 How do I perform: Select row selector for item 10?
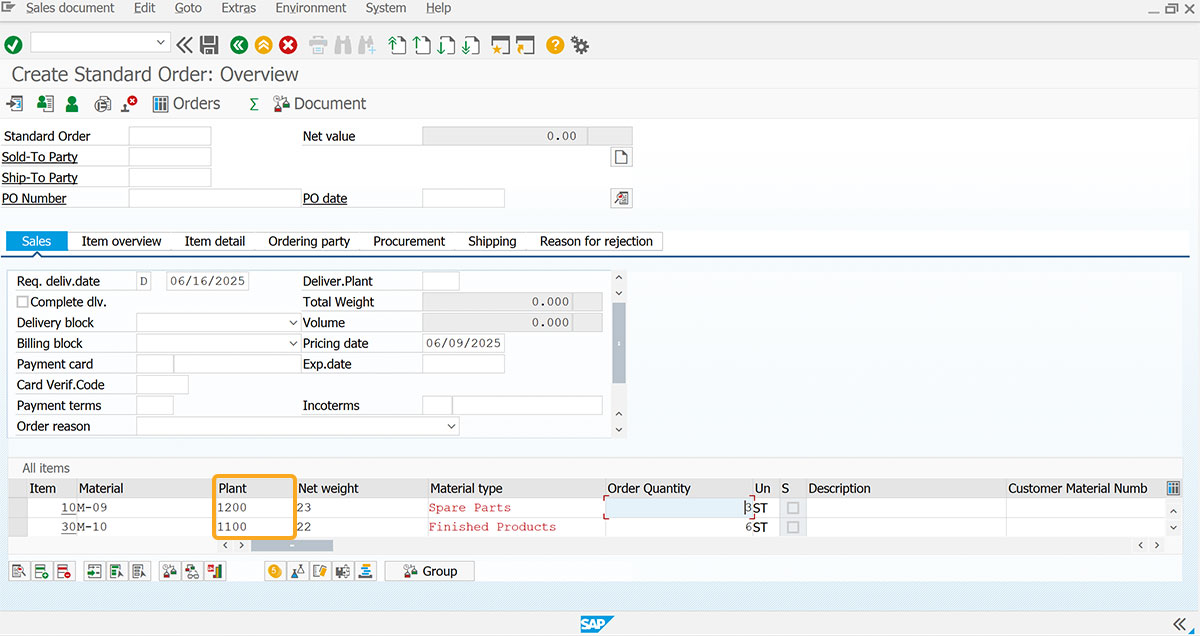click(17, 508)
